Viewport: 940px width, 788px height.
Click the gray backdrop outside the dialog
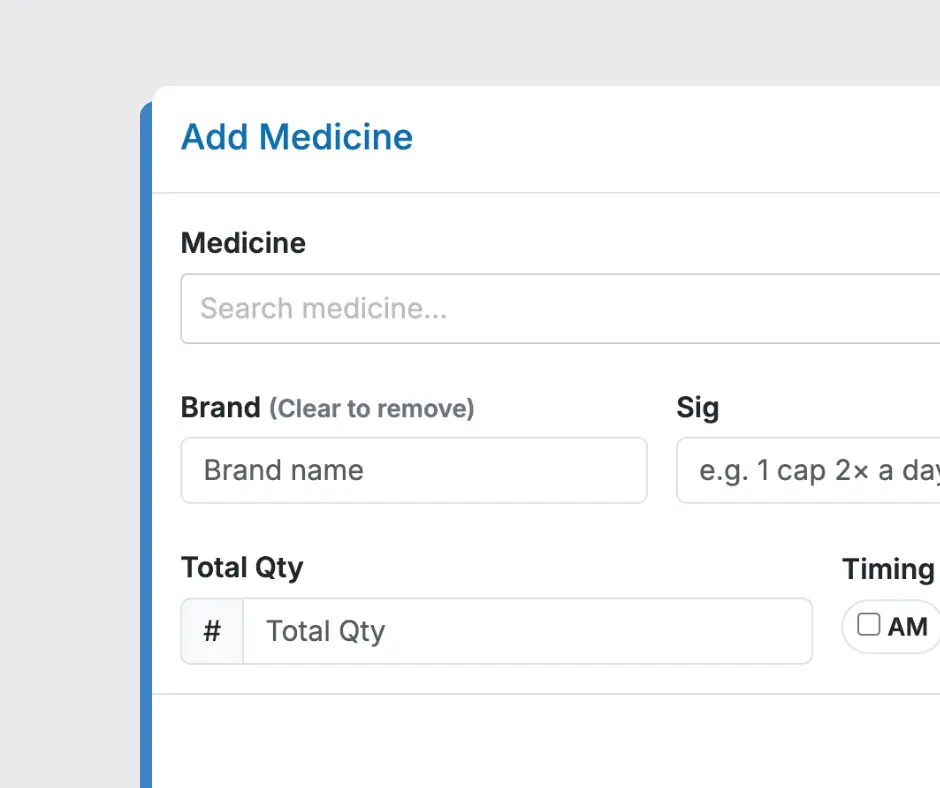click(70, 400)
